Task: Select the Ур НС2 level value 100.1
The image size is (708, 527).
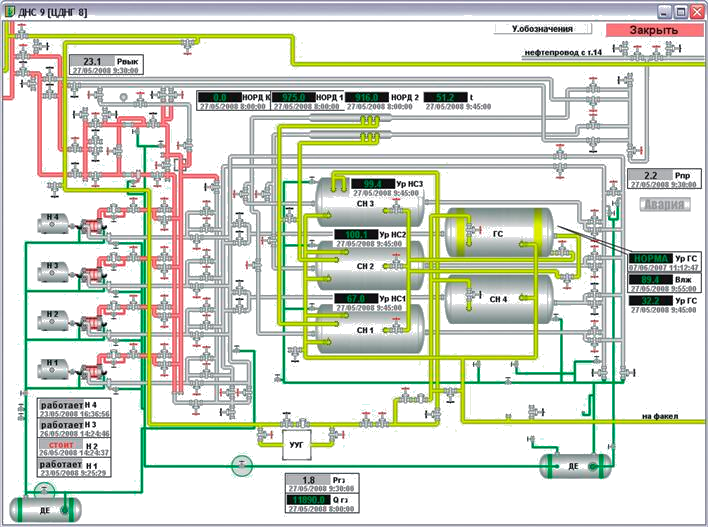Action: 354,235
